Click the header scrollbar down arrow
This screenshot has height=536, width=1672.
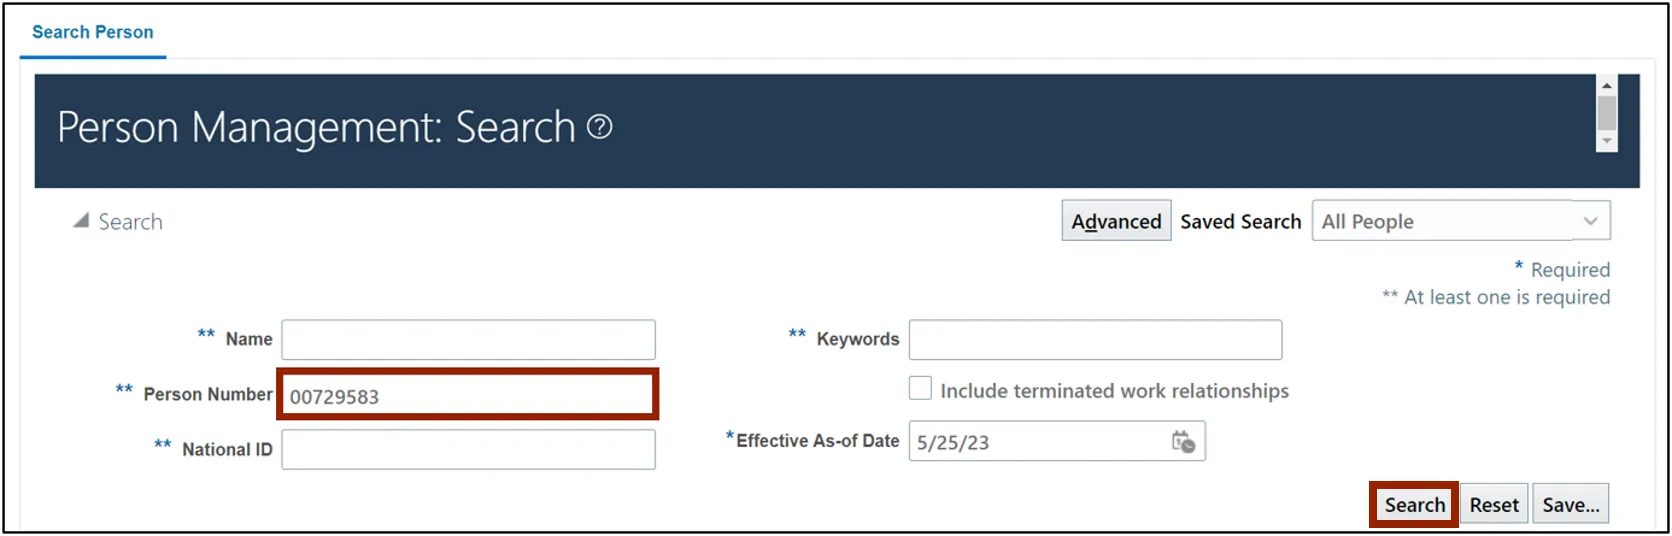1607,141
